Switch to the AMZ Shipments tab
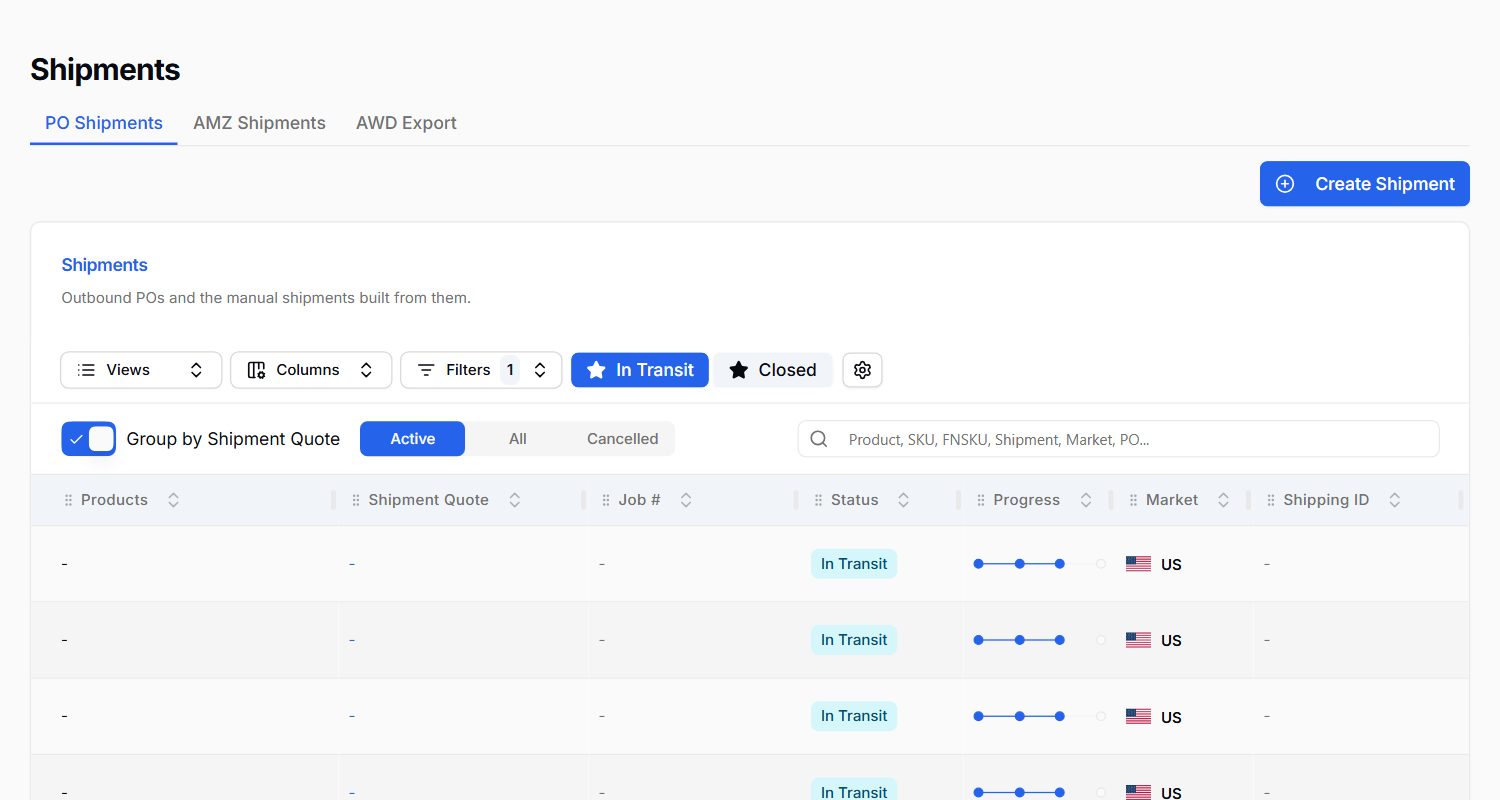1500x800 pixels. (259, 123)
